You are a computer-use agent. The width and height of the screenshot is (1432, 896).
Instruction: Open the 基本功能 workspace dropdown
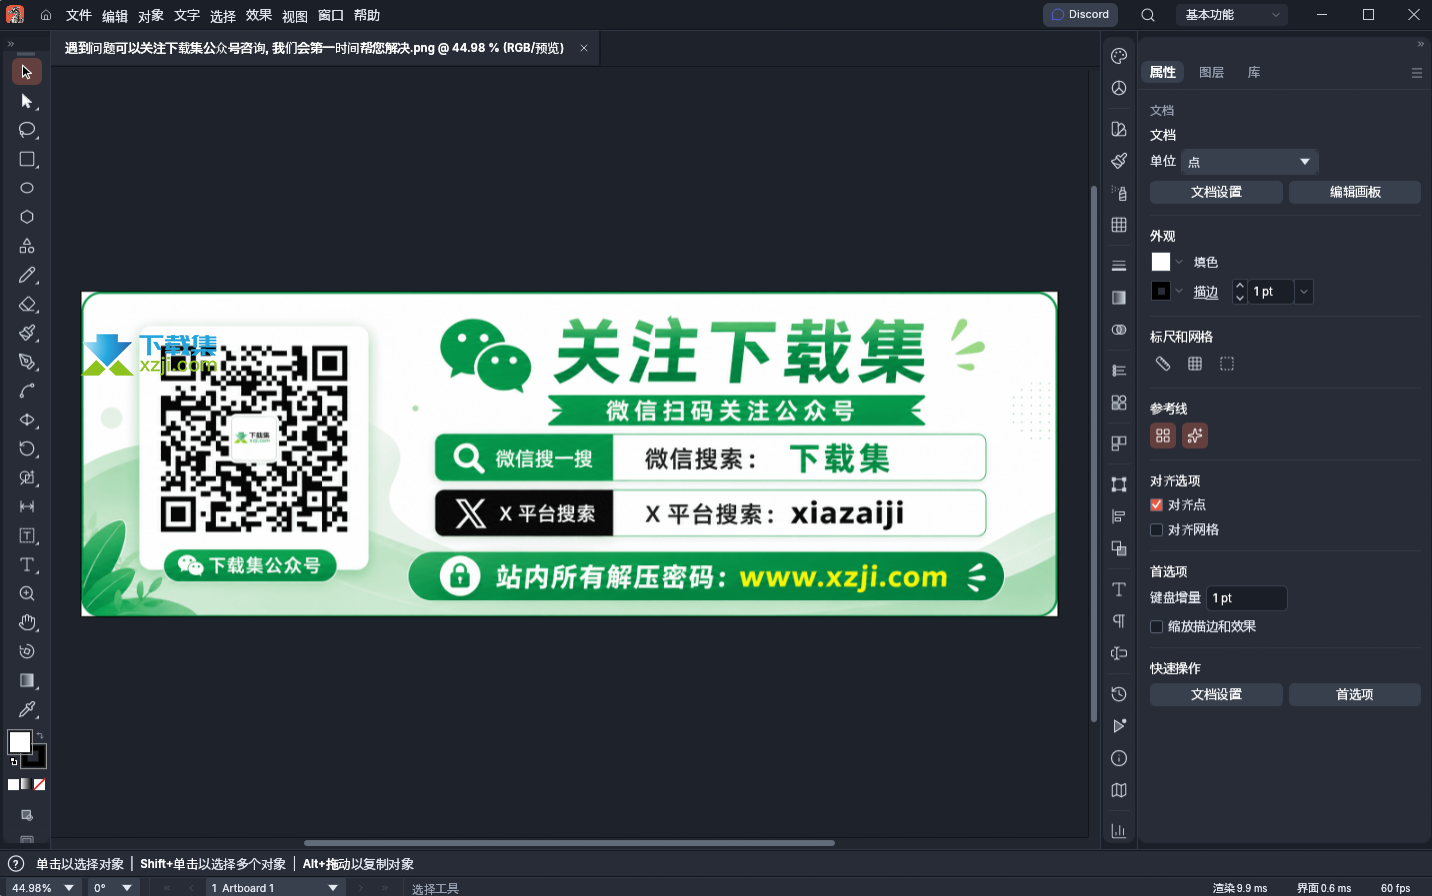[1232, 15]
